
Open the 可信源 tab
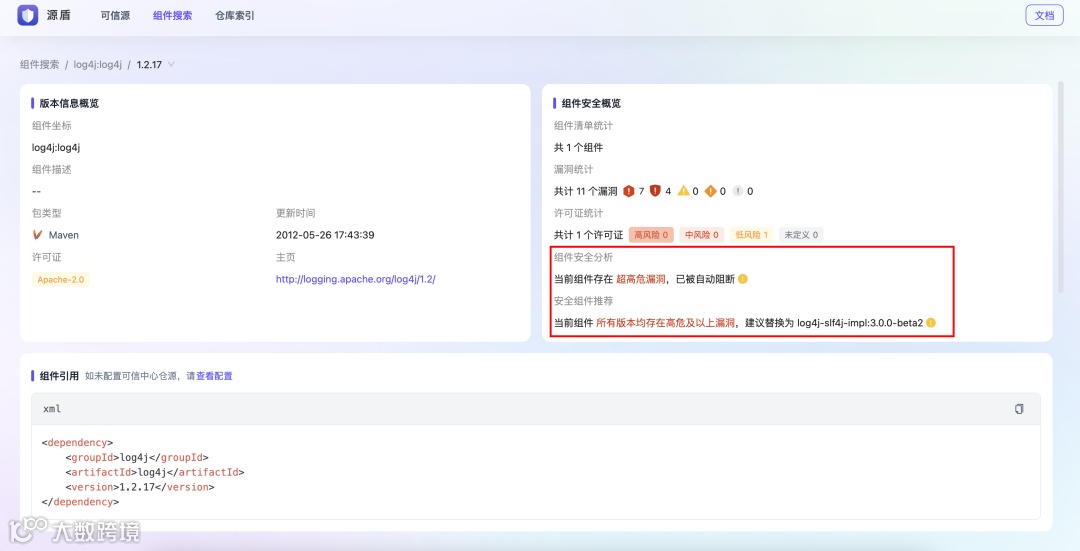click(115, 15)
